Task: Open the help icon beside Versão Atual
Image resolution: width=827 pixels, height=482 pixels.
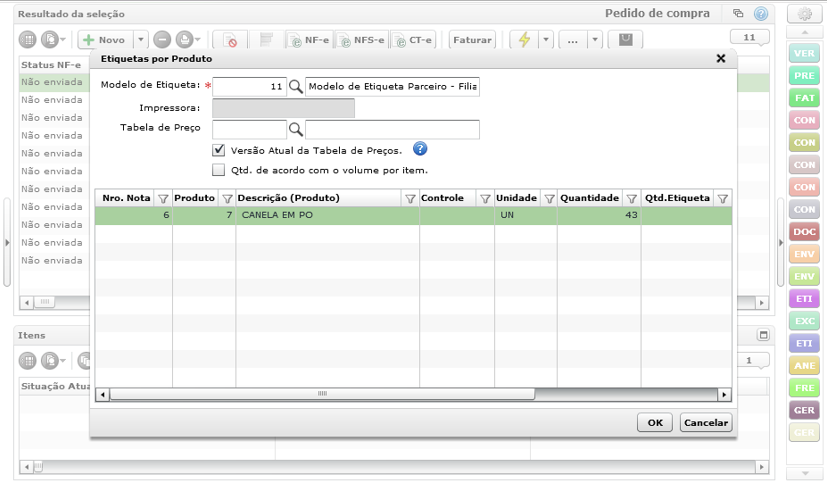Action: pos(420,149)
